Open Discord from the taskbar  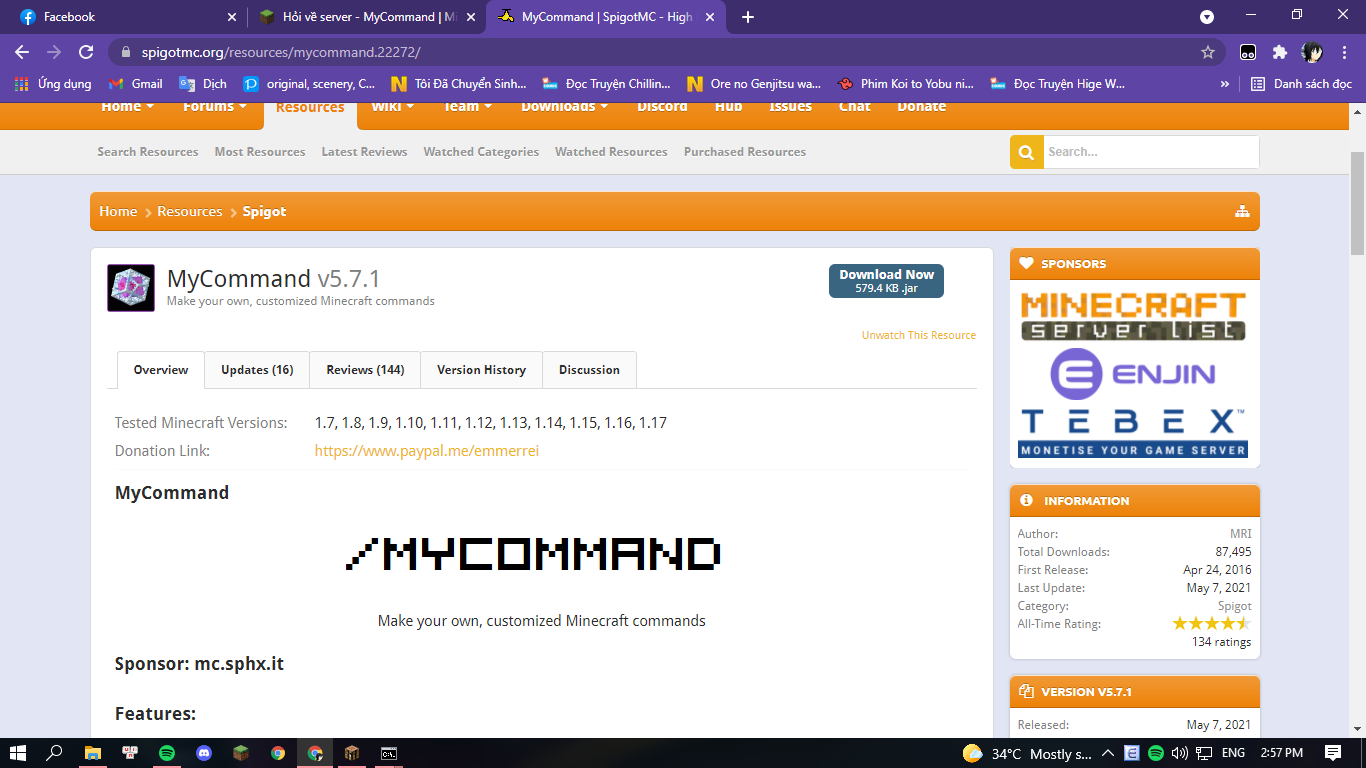click(x=204, y=753)
